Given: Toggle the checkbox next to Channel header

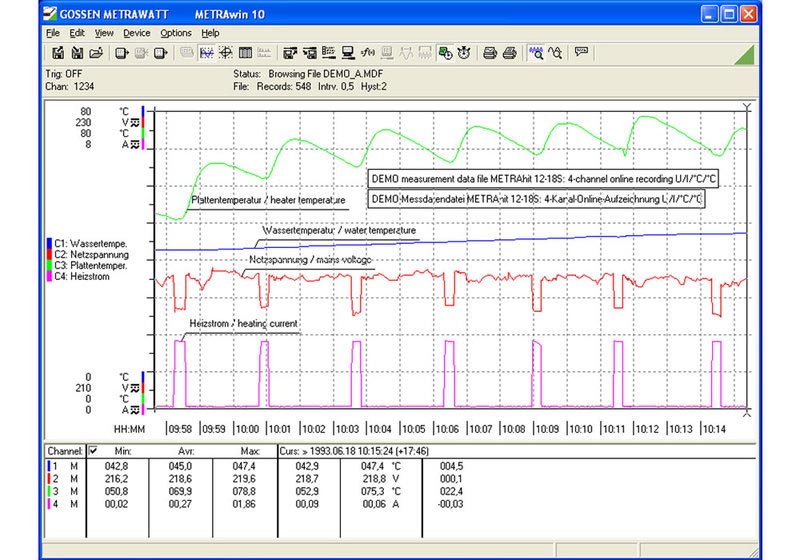Looking at the screenshot, I should pyautogui.click(x=93, y=451).
